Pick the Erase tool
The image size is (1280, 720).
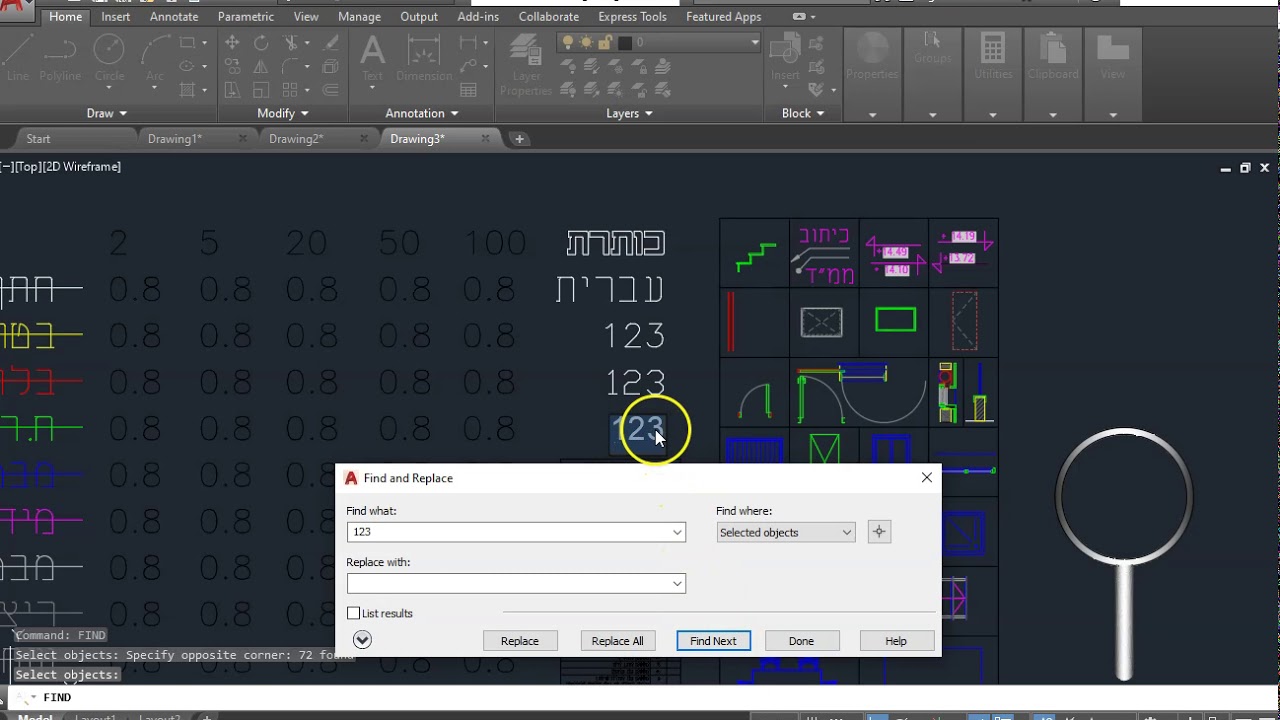pos(330,43)
